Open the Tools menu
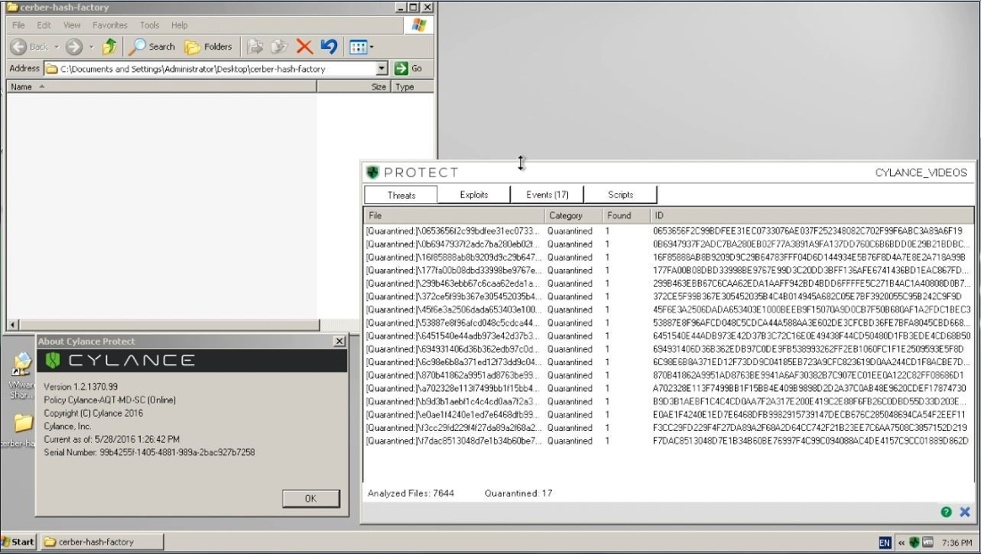 pos(150,25)
